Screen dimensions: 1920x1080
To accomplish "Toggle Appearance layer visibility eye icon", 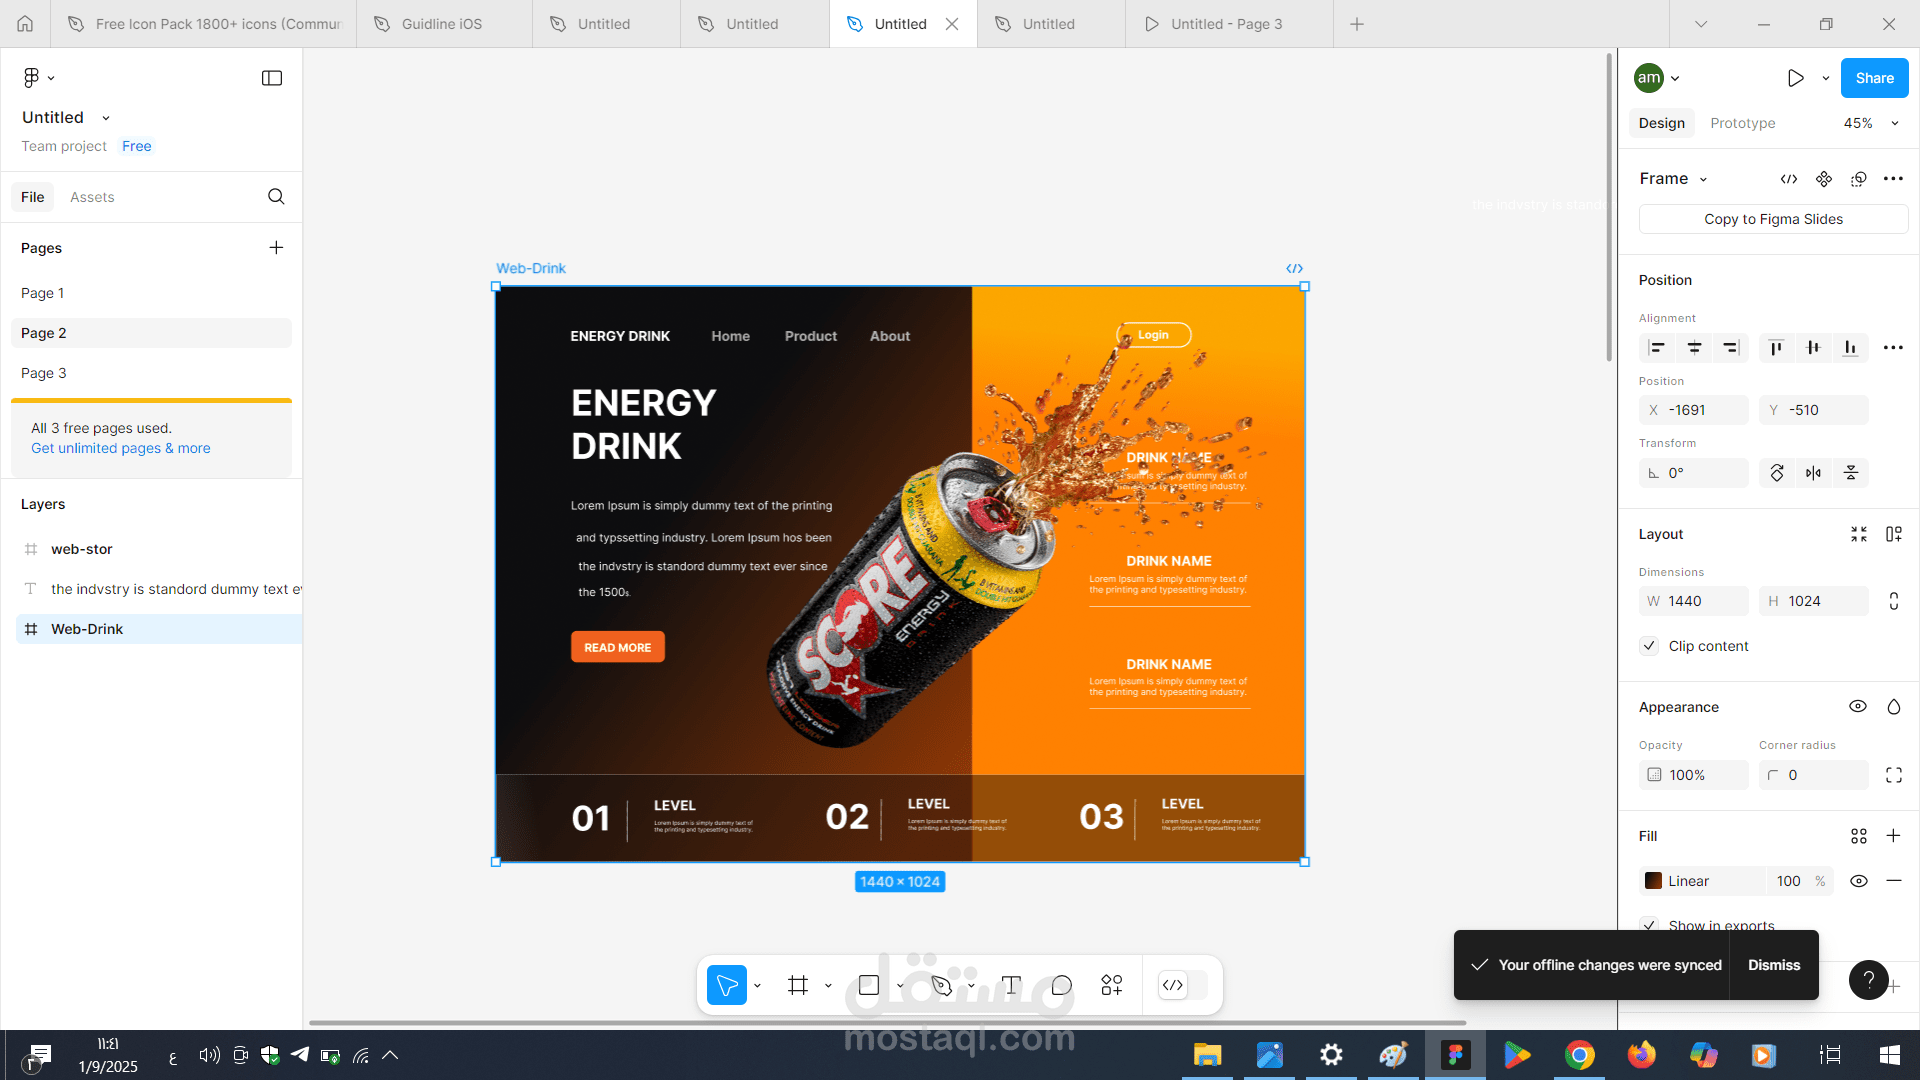I will coord(1858,706).
